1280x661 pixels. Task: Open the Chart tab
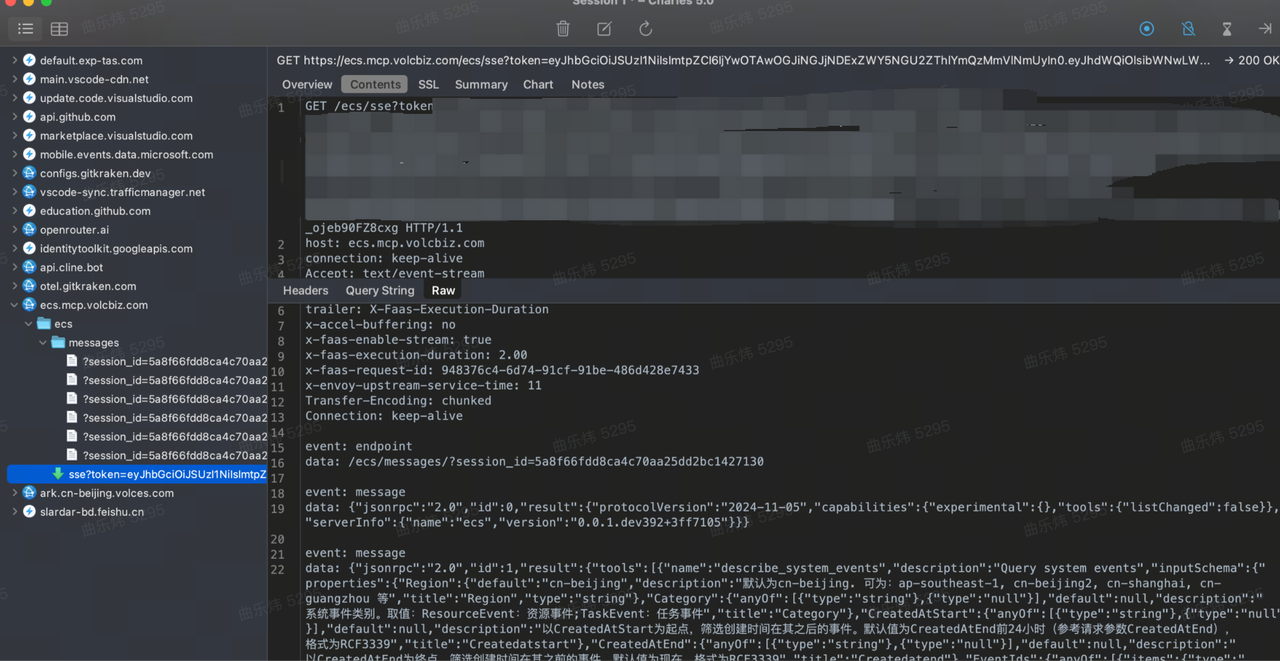[x=538, y=85]
